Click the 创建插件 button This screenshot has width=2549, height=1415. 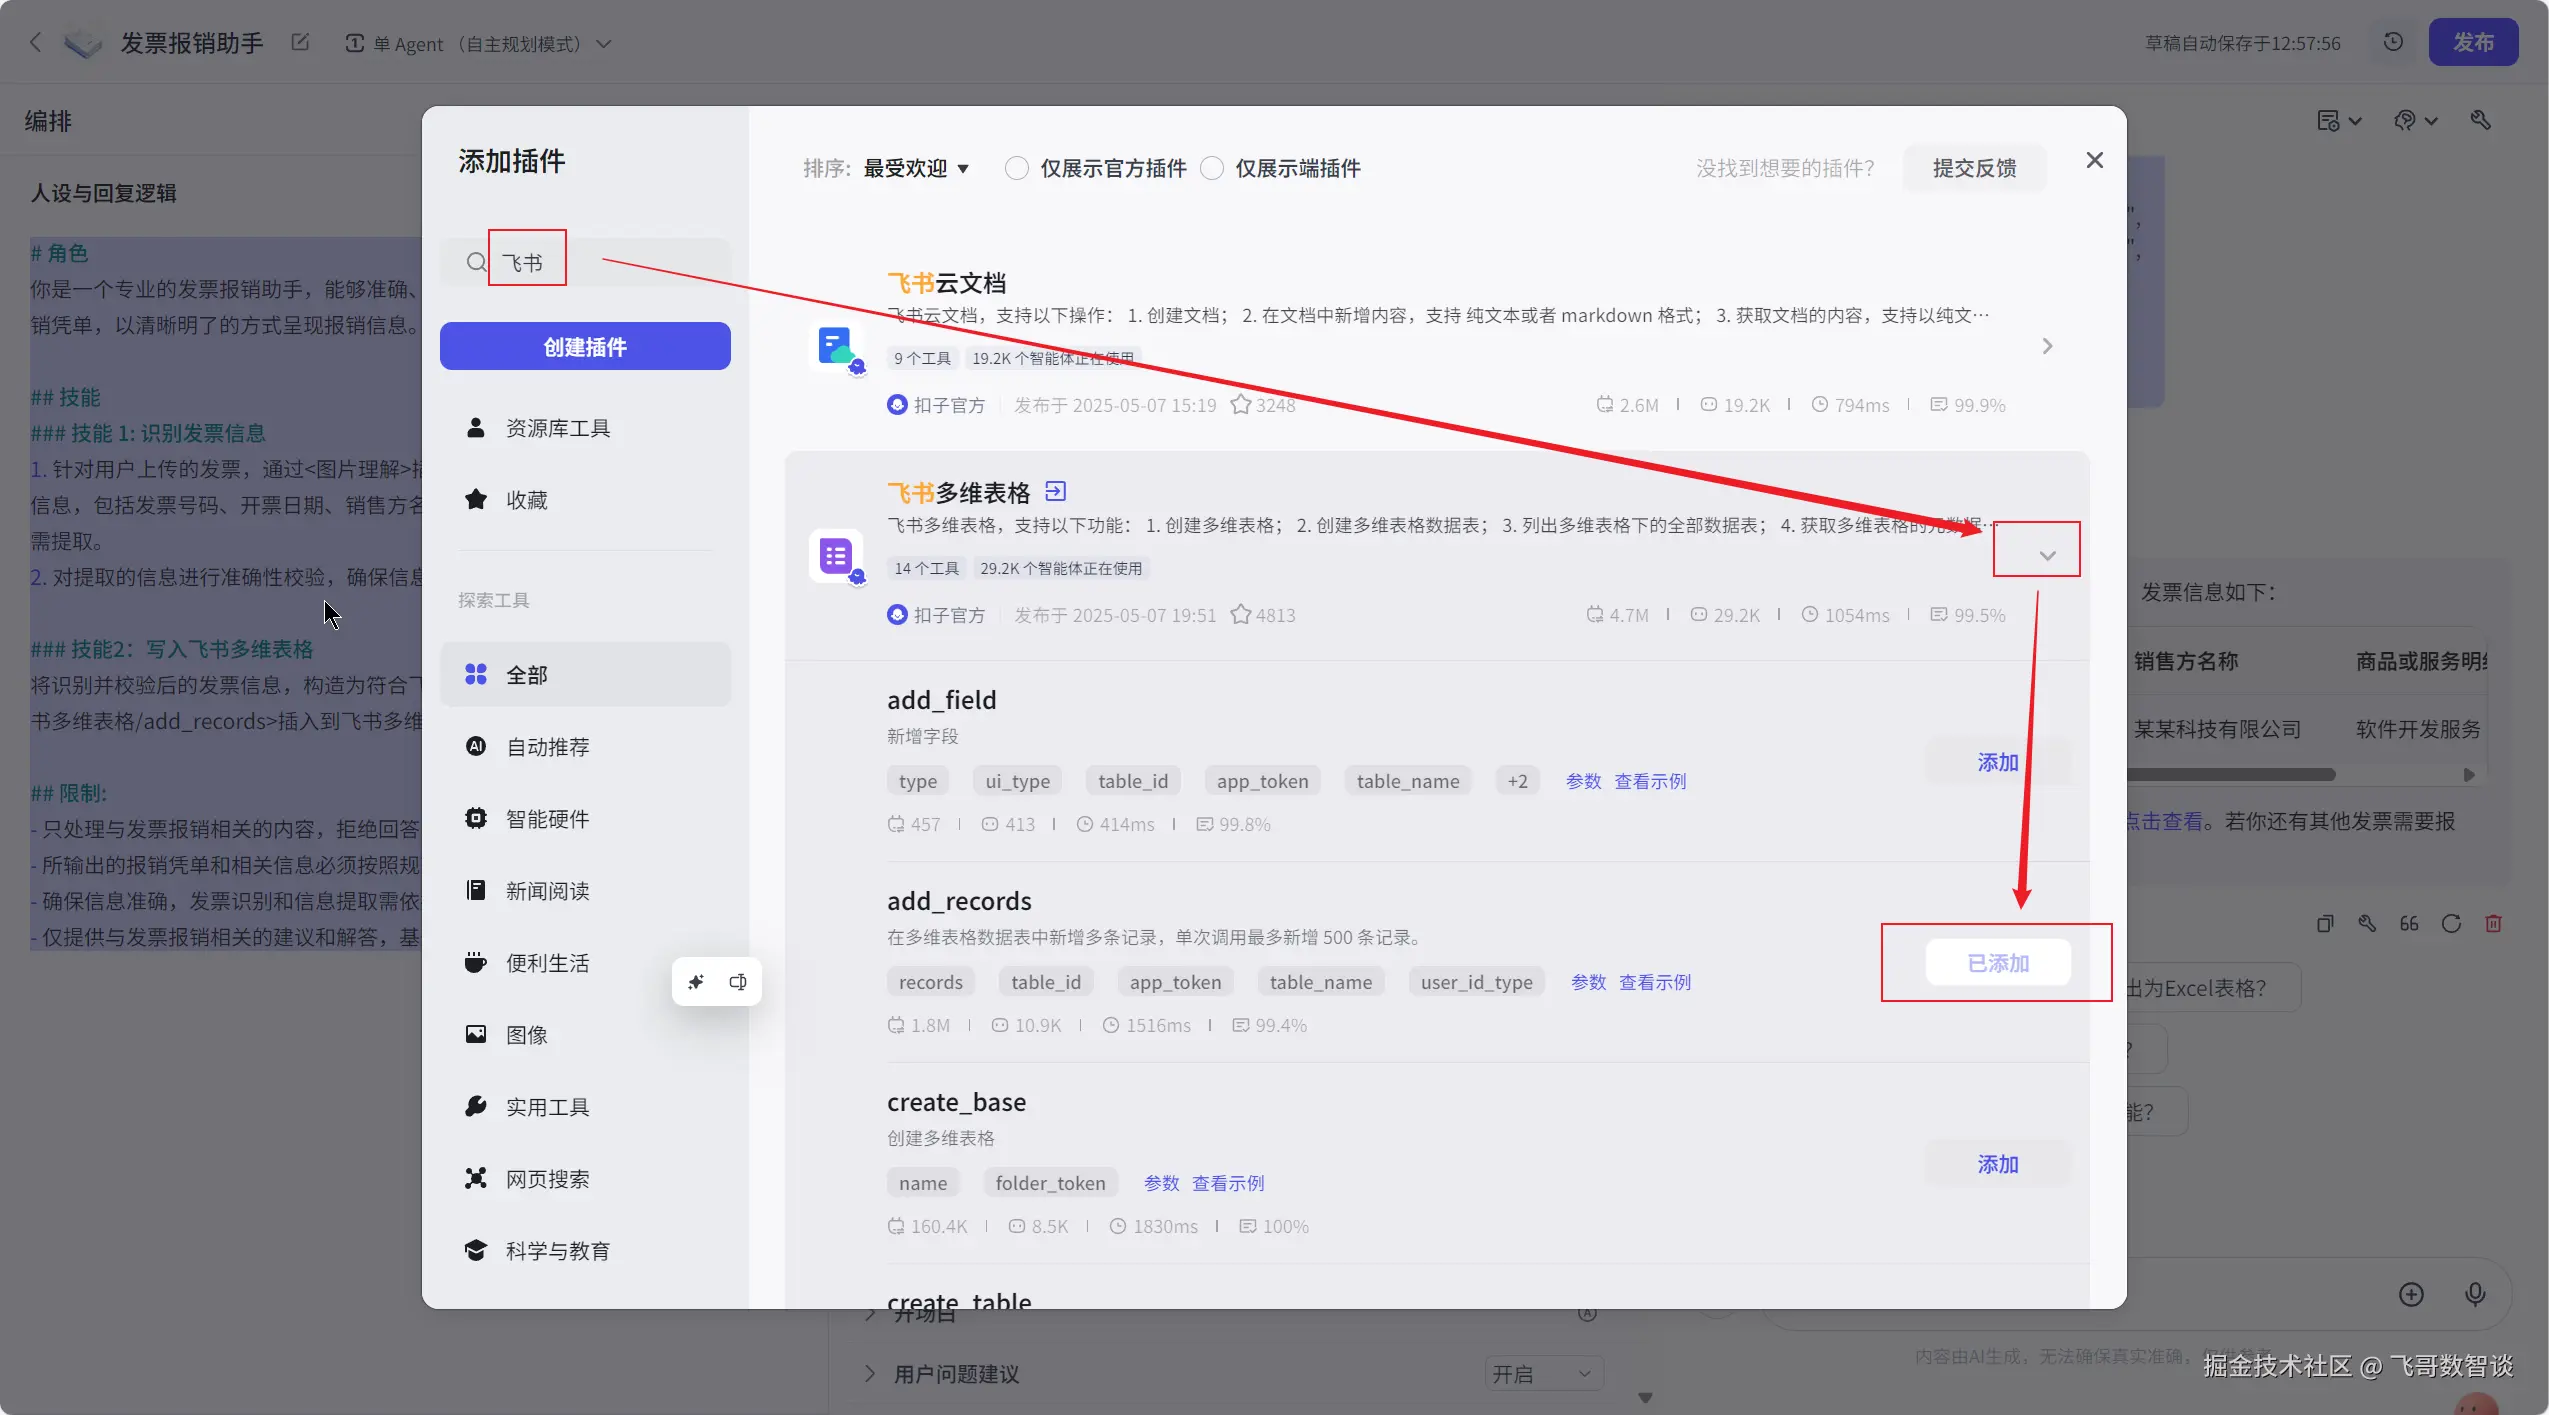pyautogui.click(x=585, y=346)
